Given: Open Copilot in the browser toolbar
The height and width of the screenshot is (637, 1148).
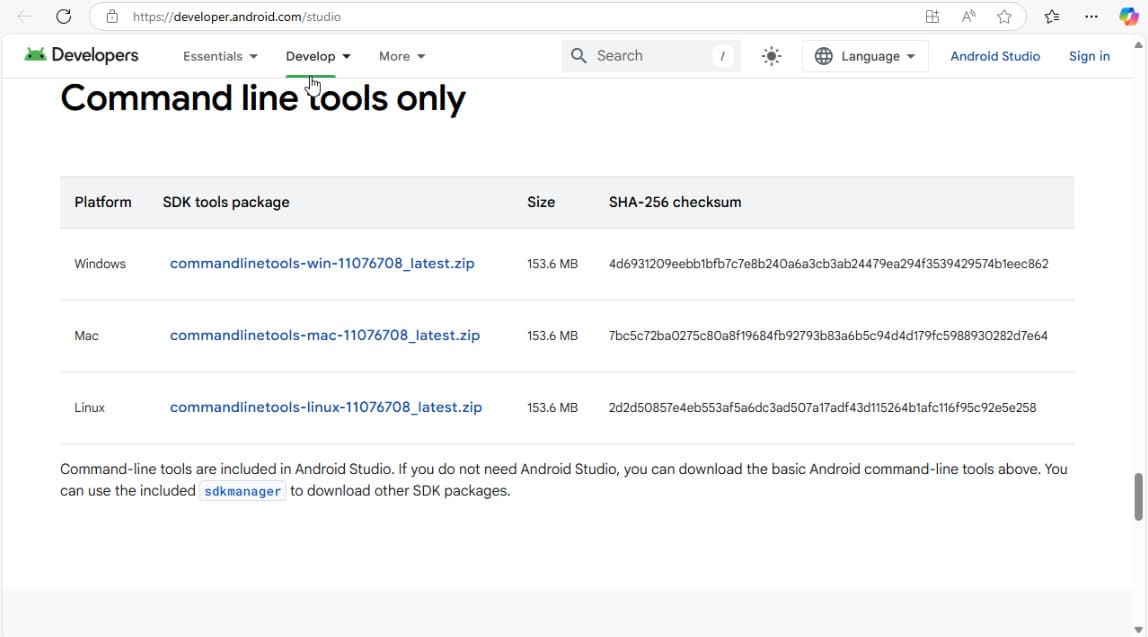Looking at the screenshot, I should (1127, 16).
